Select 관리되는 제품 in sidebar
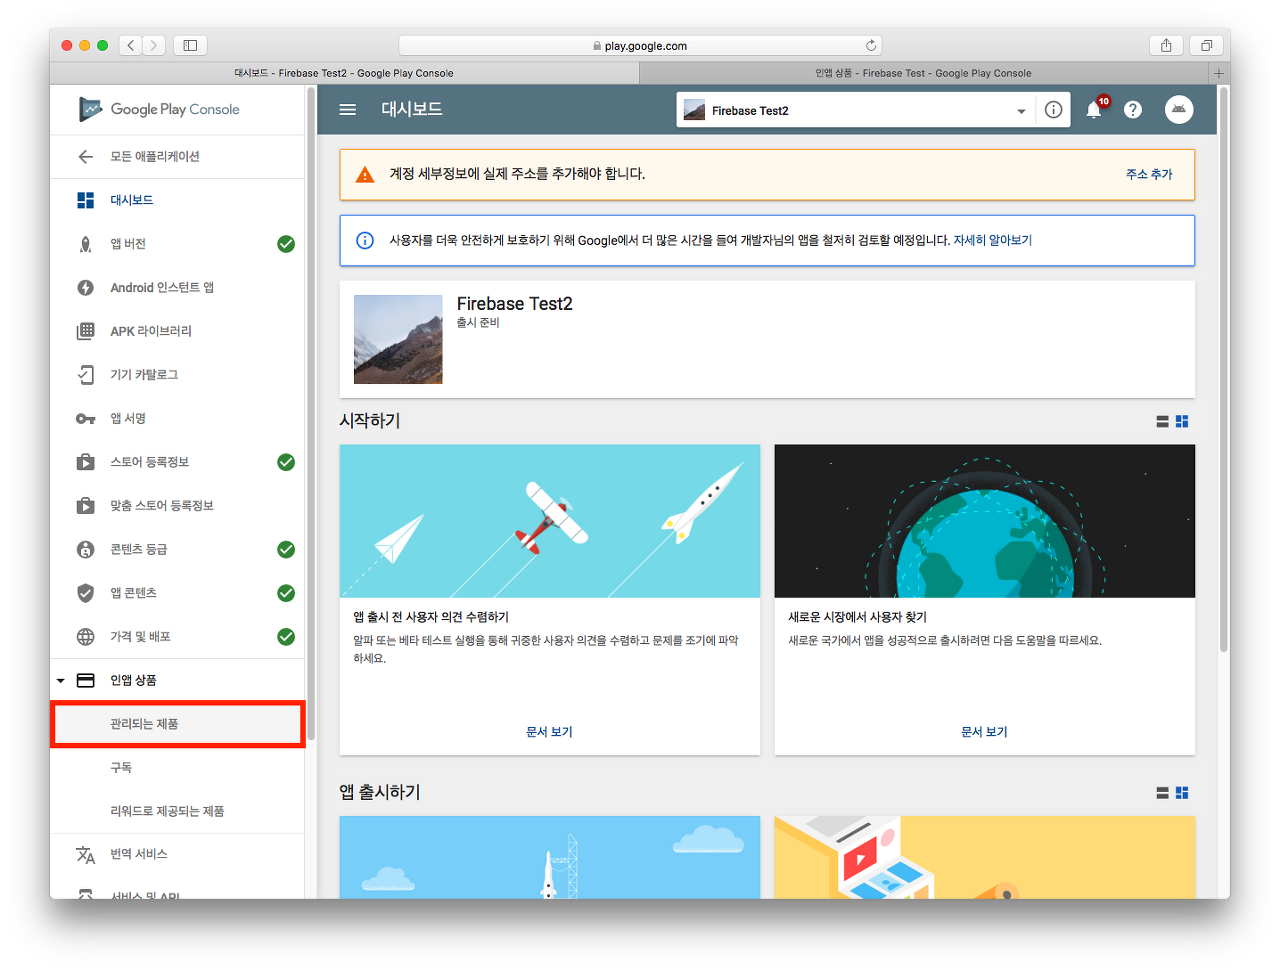The width and height of the screenshot is (1280, 970). pyautogui.click(x=177, y=724)
